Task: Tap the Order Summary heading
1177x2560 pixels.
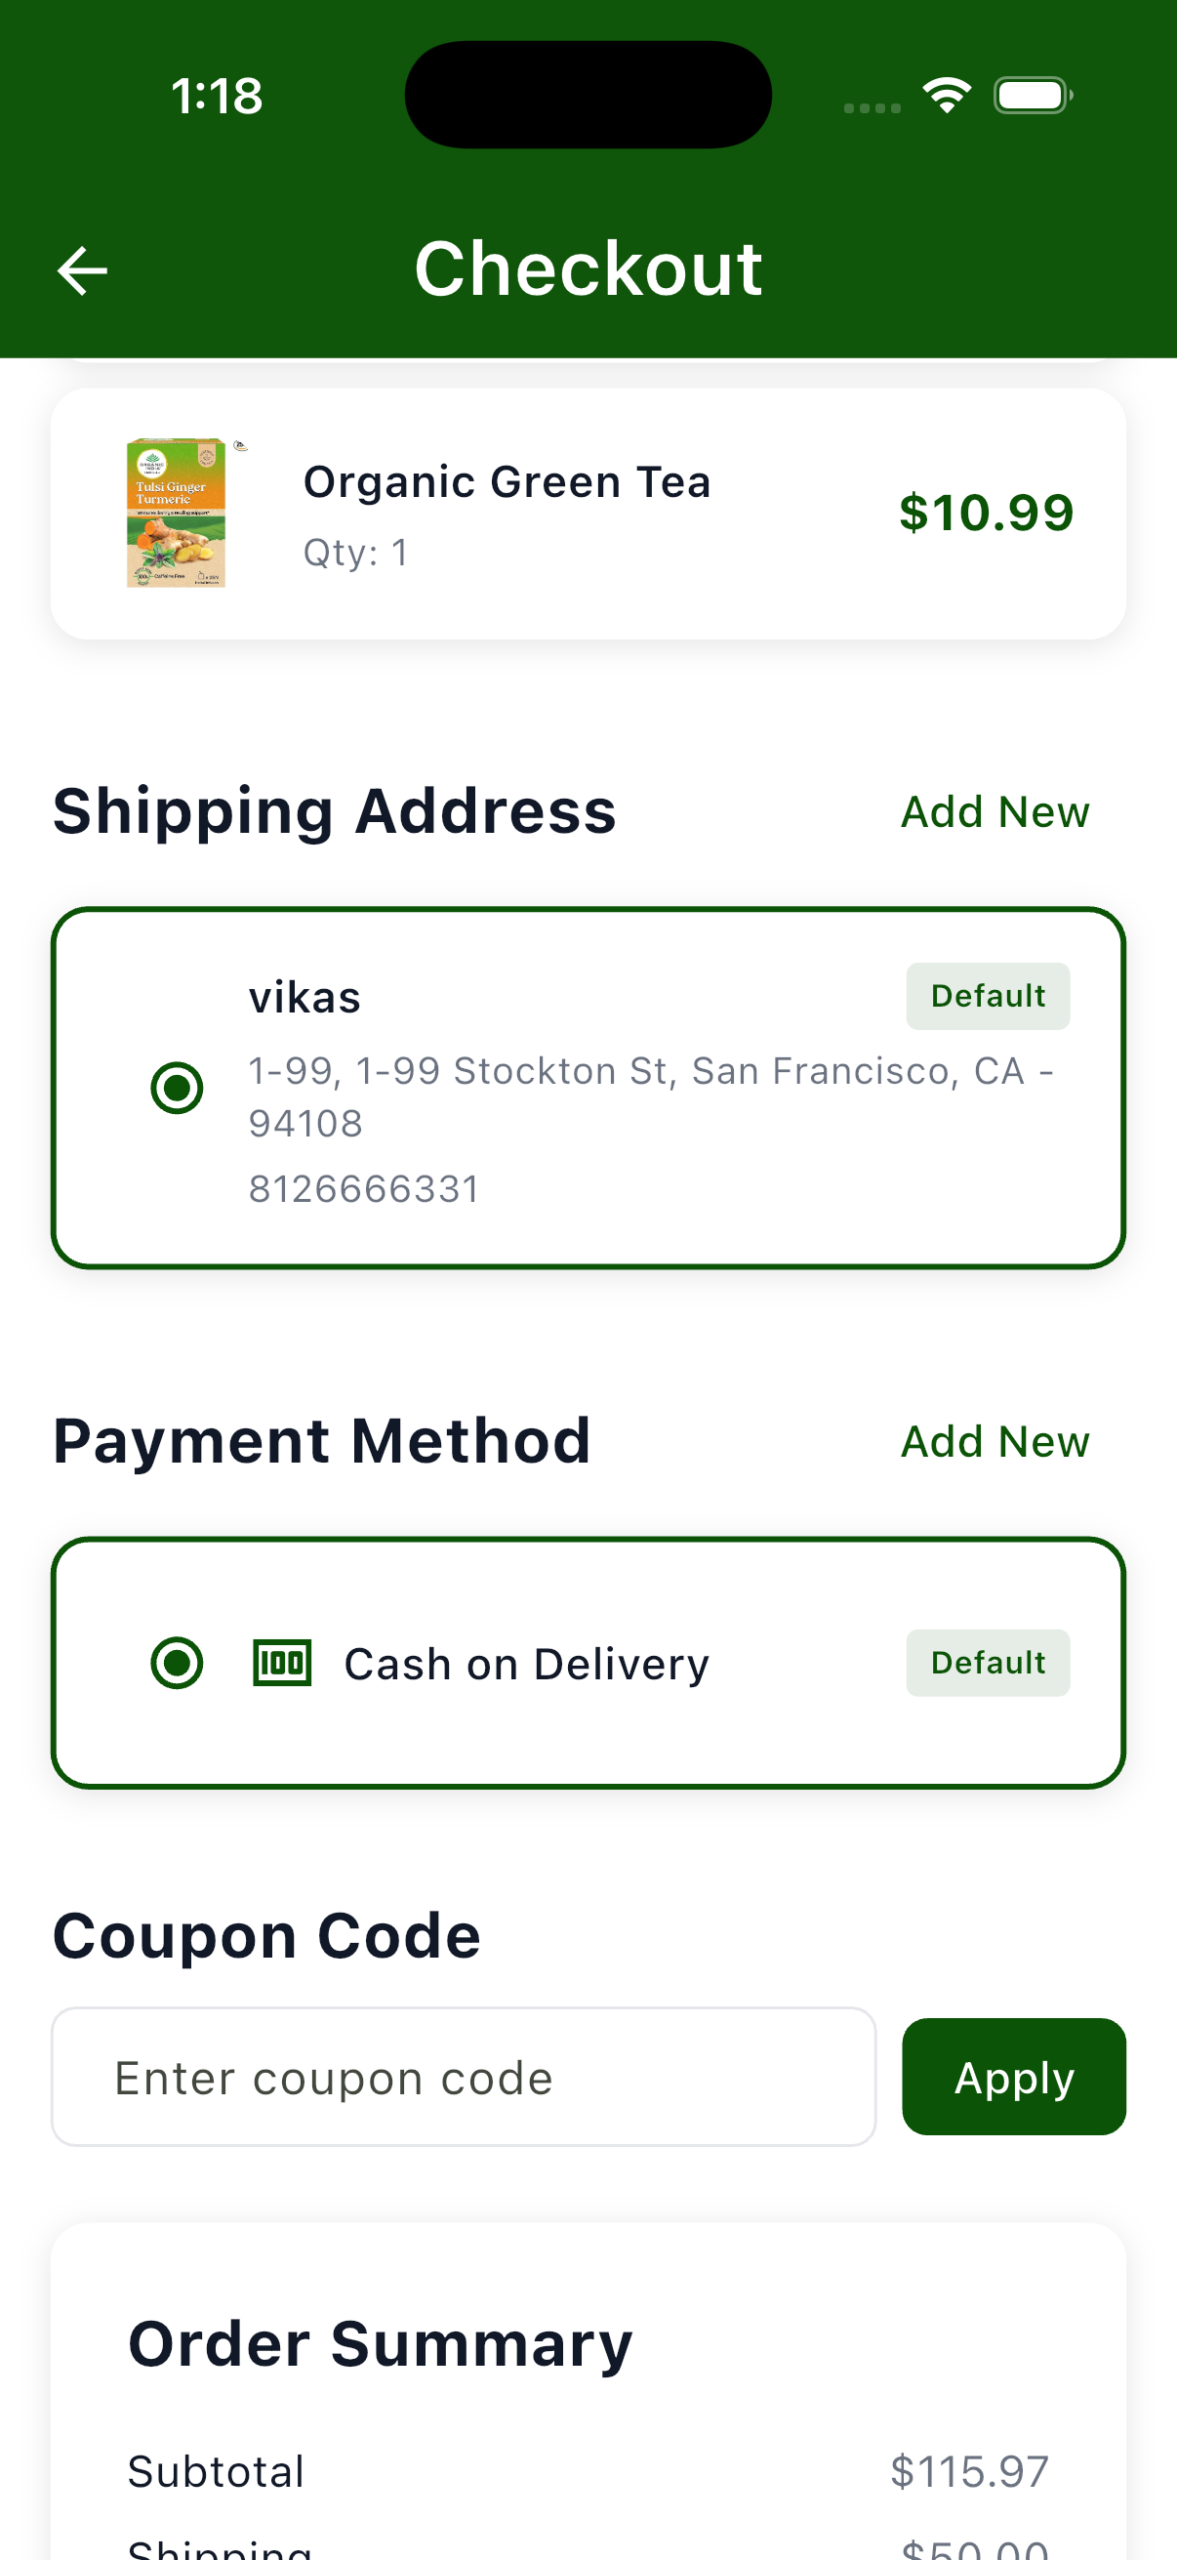Action: [380, 2344]
